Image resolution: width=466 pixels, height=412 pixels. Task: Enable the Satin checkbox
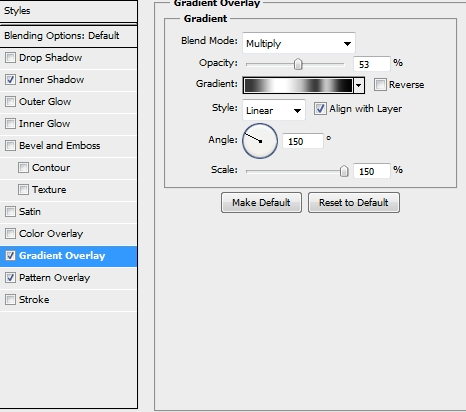[x=10, y=212]
